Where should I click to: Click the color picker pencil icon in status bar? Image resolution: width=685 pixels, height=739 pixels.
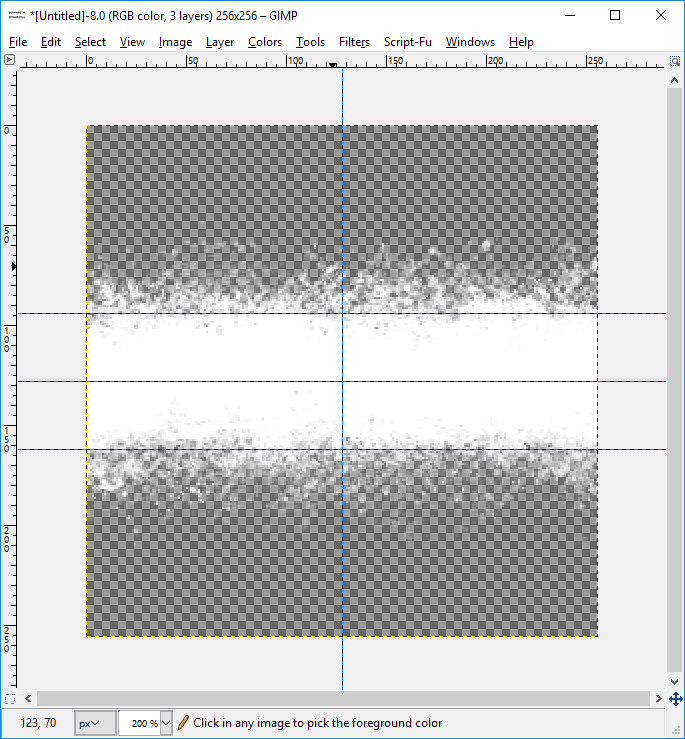tap(183, 723)
